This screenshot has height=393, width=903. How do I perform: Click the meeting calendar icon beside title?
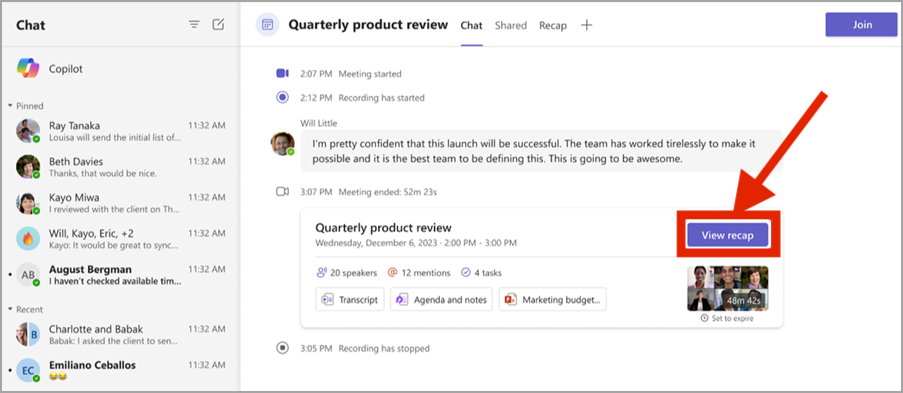pos(267,25)
